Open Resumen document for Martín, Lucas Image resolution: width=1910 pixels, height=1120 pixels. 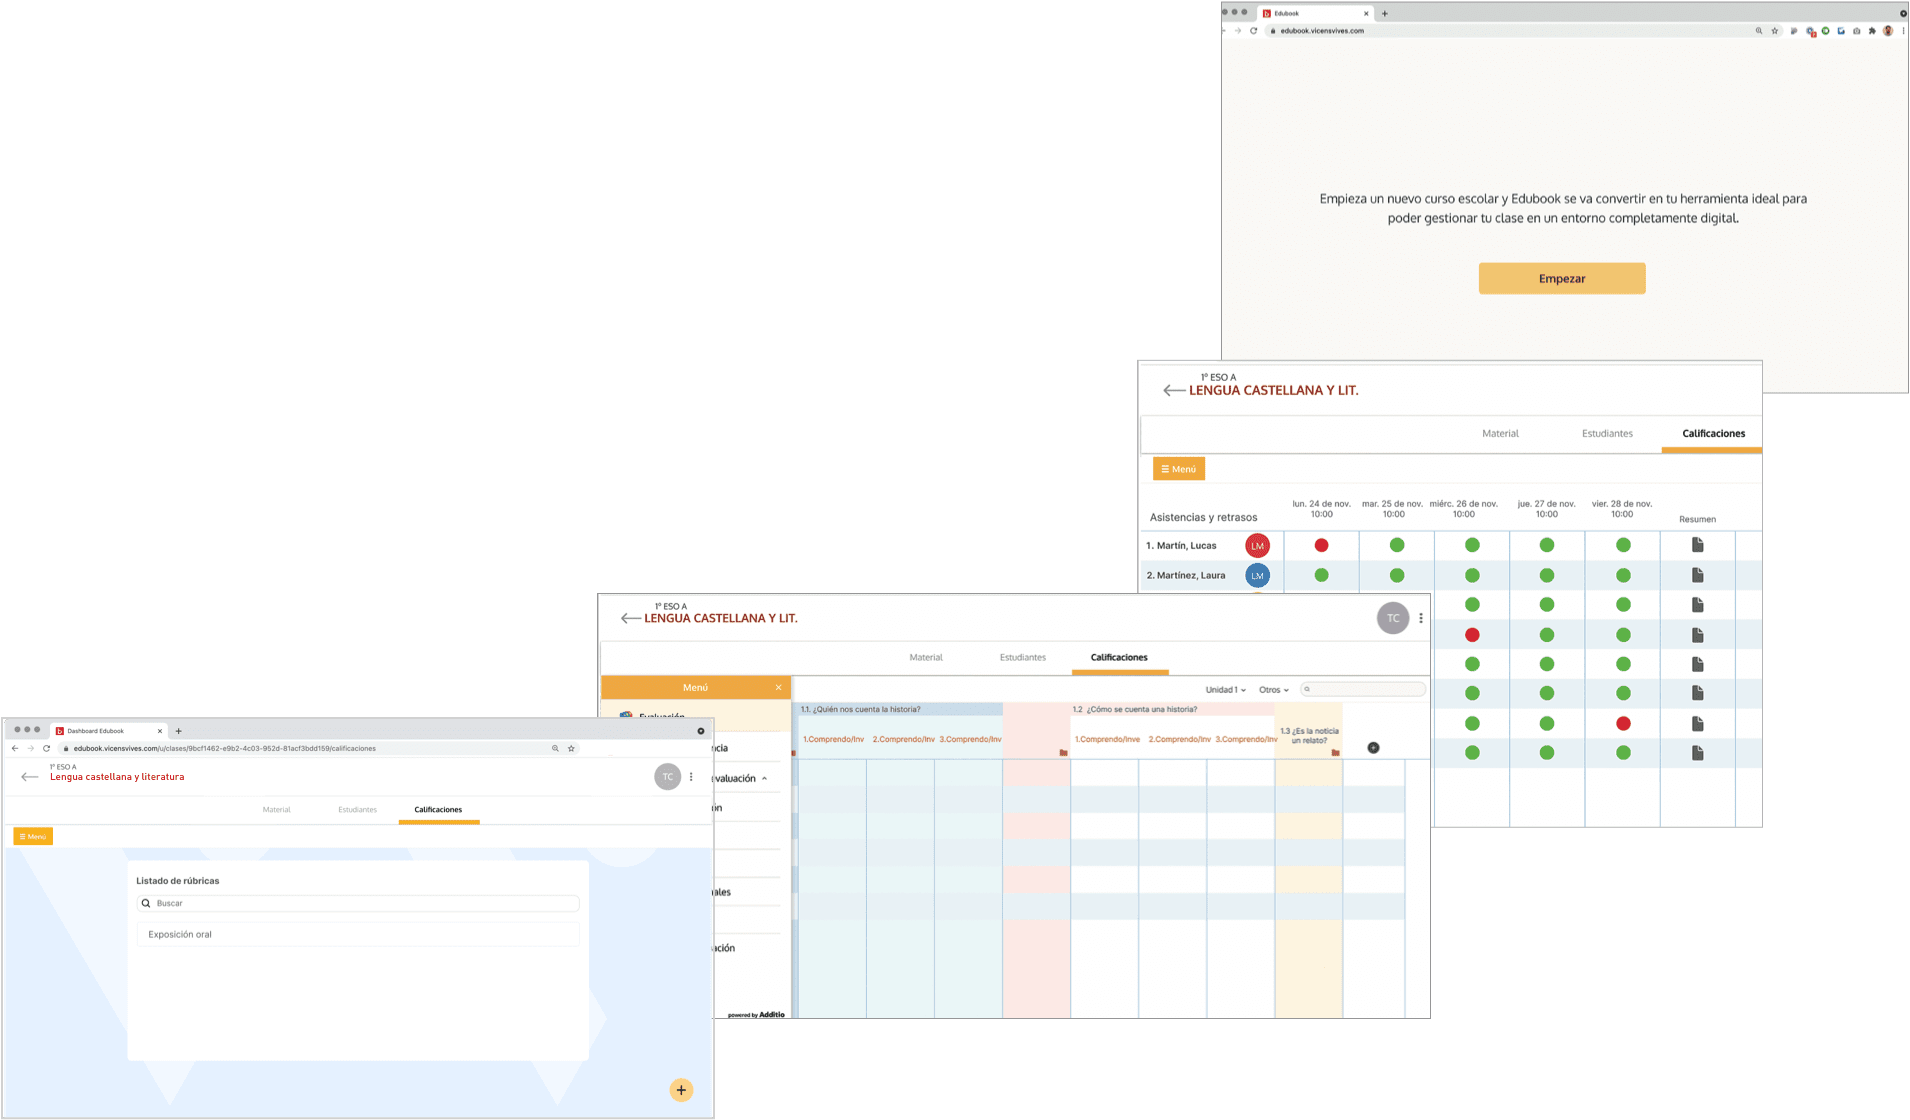point(1697,545)
